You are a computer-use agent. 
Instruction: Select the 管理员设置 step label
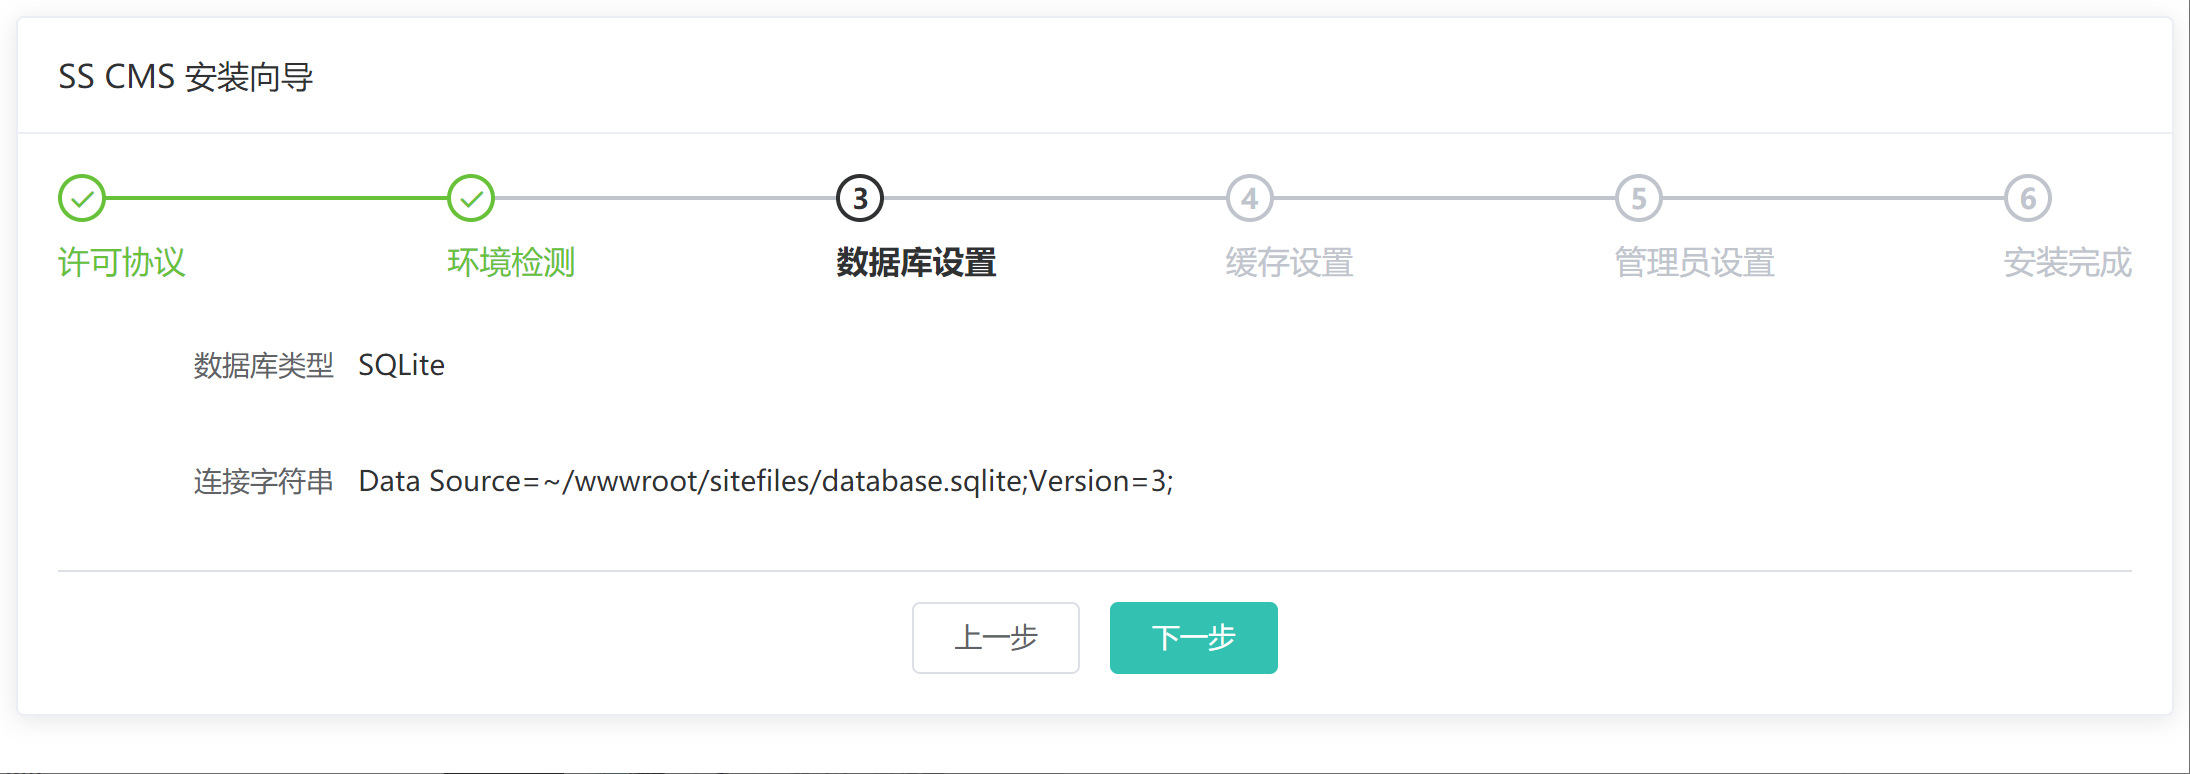tap(1694, 262)
